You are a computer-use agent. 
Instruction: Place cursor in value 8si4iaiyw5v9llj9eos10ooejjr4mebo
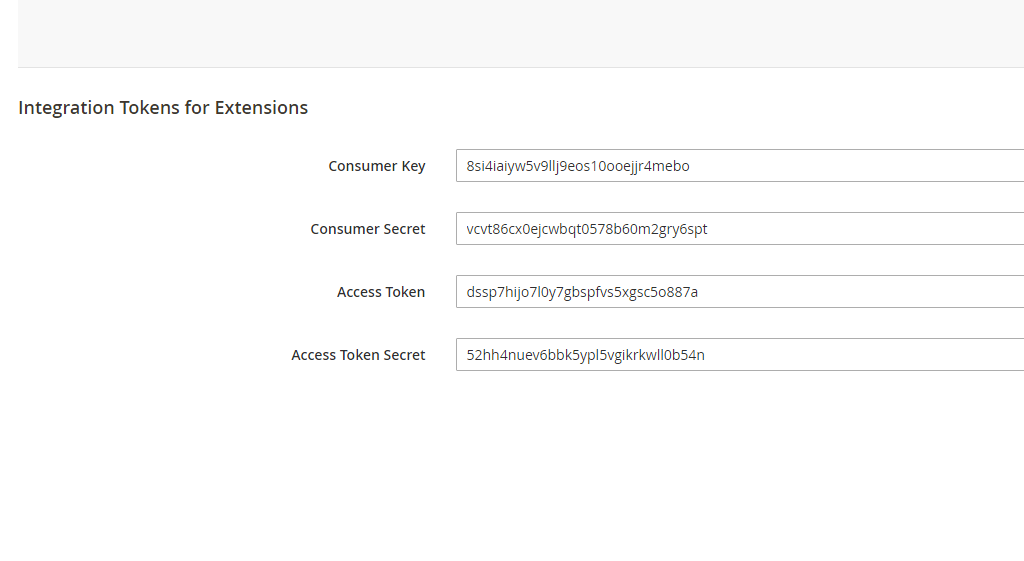click(x=577, y=166)
